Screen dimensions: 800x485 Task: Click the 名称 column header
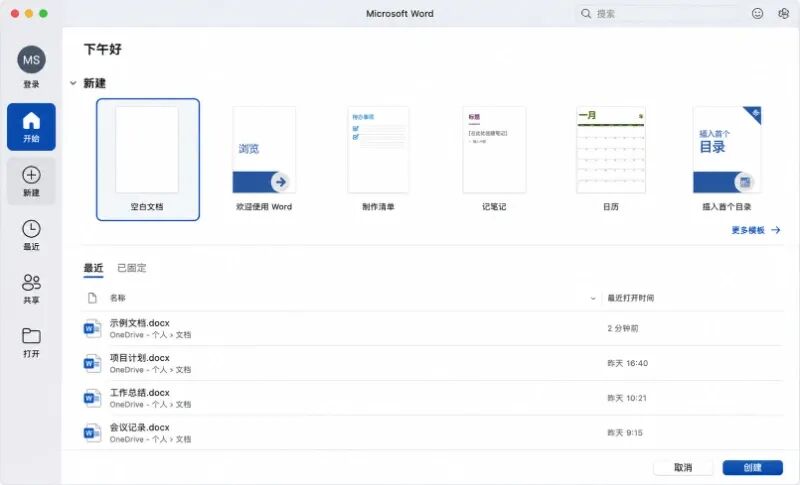(118, 298)
